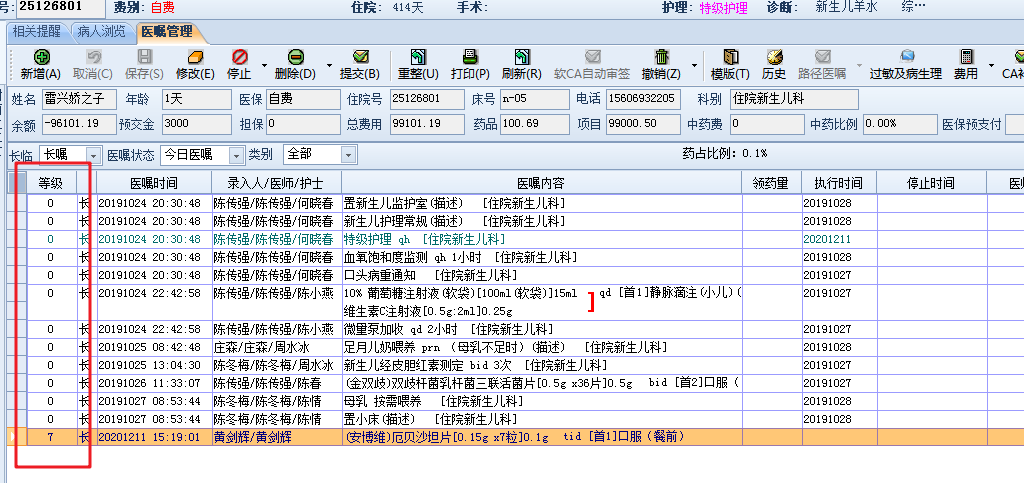Click the 刷新(R) refresh icon

[522, 57]
